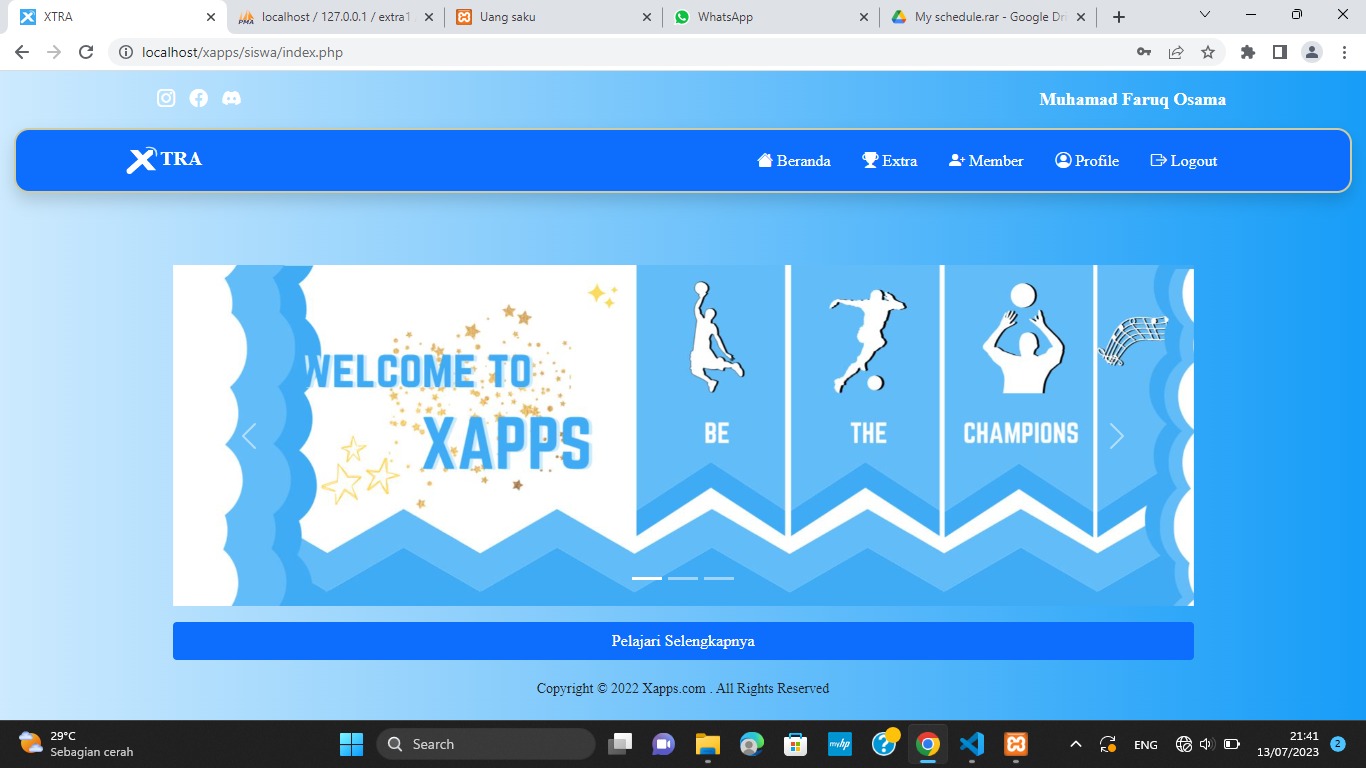The width and height of the screenshot is (1366, 768).
Task: Close the XTRA browser tab
Action: pyautogui.click(x=211, y=17)
